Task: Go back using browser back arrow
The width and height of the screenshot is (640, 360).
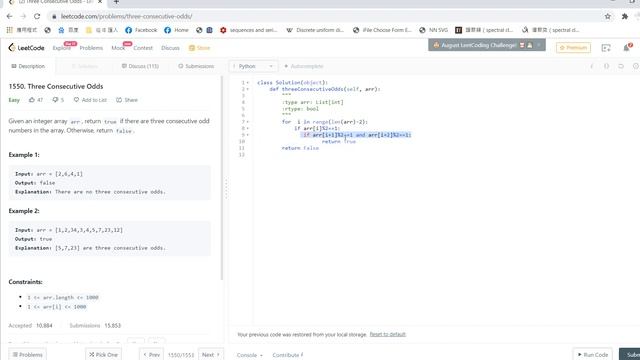Action: 9,16
